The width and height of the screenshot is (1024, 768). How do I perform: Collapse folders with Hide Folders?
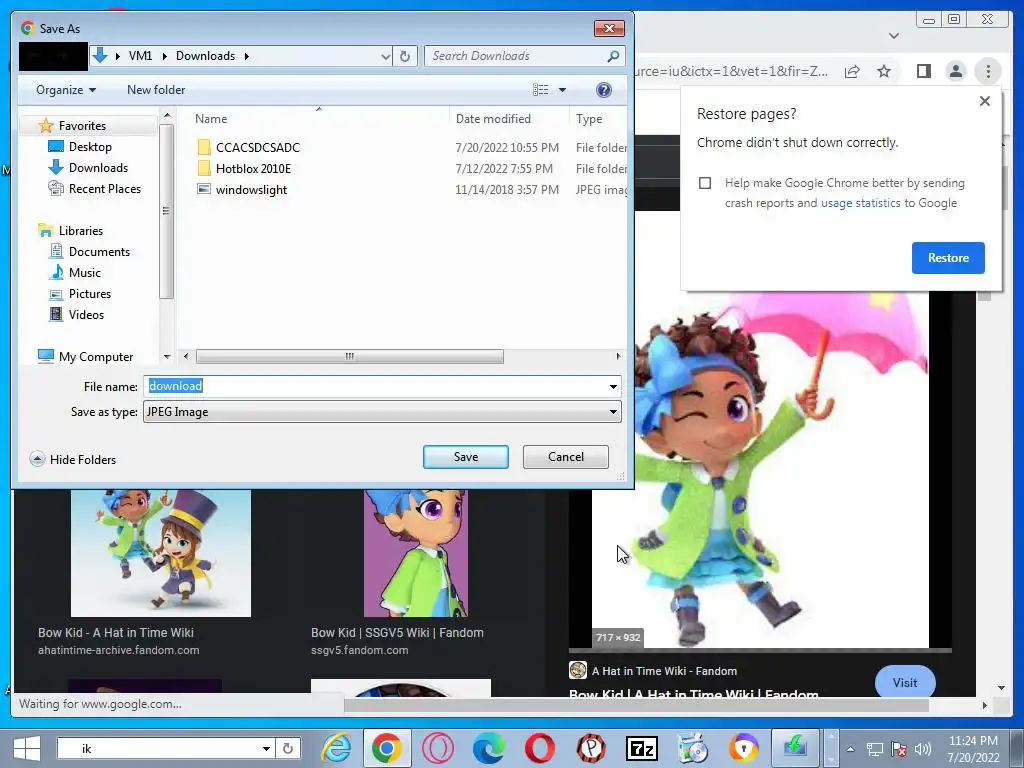[x=73, y=459]
